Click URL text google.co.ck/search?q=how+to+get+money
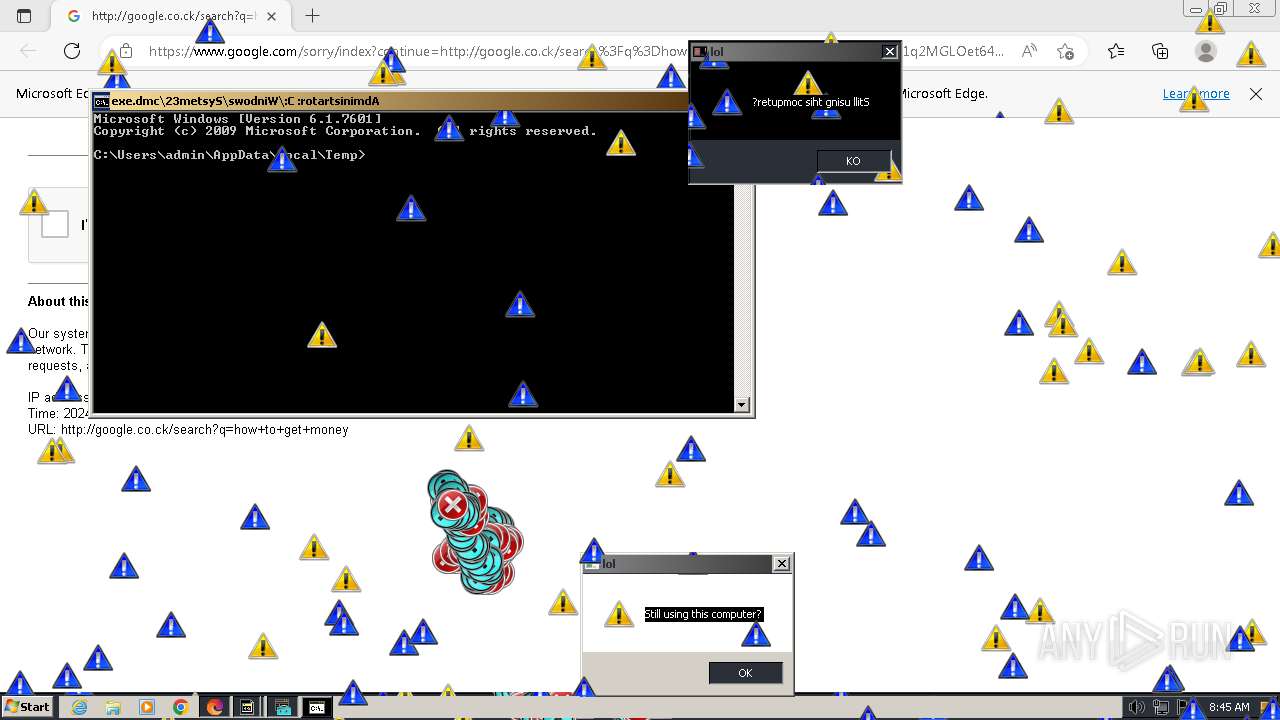 (x=205, y=430)
